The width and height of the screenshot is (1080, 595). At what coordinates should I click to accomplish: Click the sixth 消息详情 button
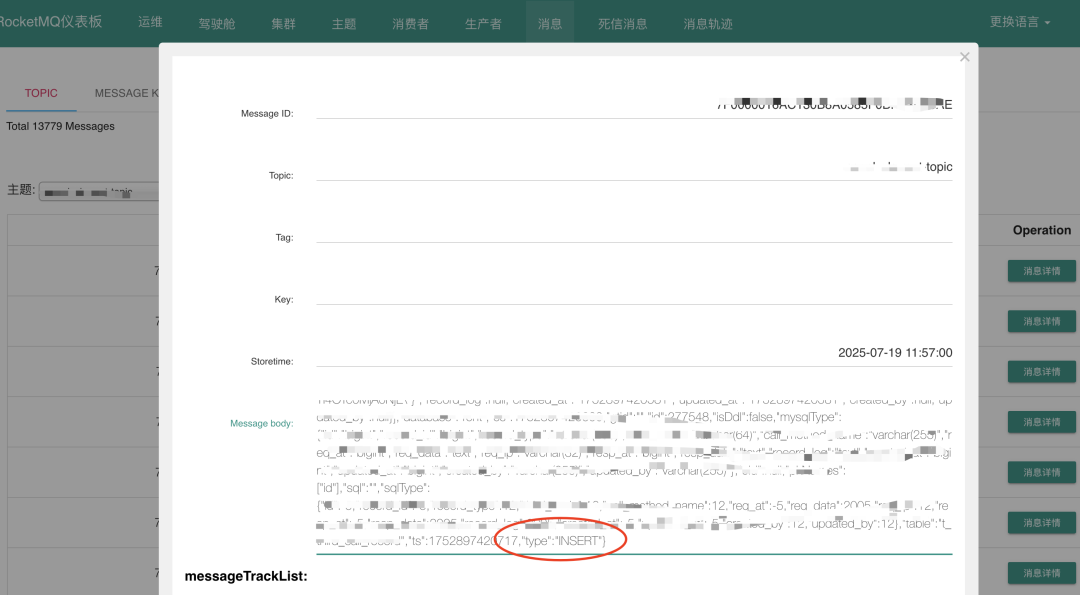point(1041,522)
